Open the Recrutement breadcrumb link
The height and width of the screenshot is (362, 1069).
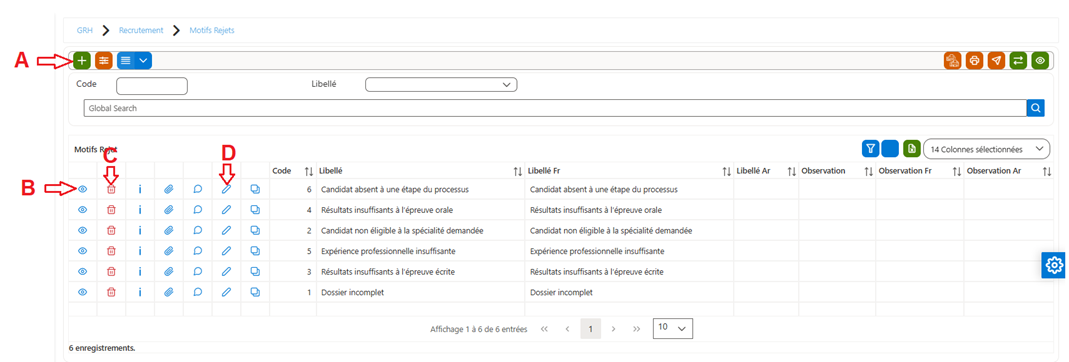pyautogui.click(x=141, y=31)
